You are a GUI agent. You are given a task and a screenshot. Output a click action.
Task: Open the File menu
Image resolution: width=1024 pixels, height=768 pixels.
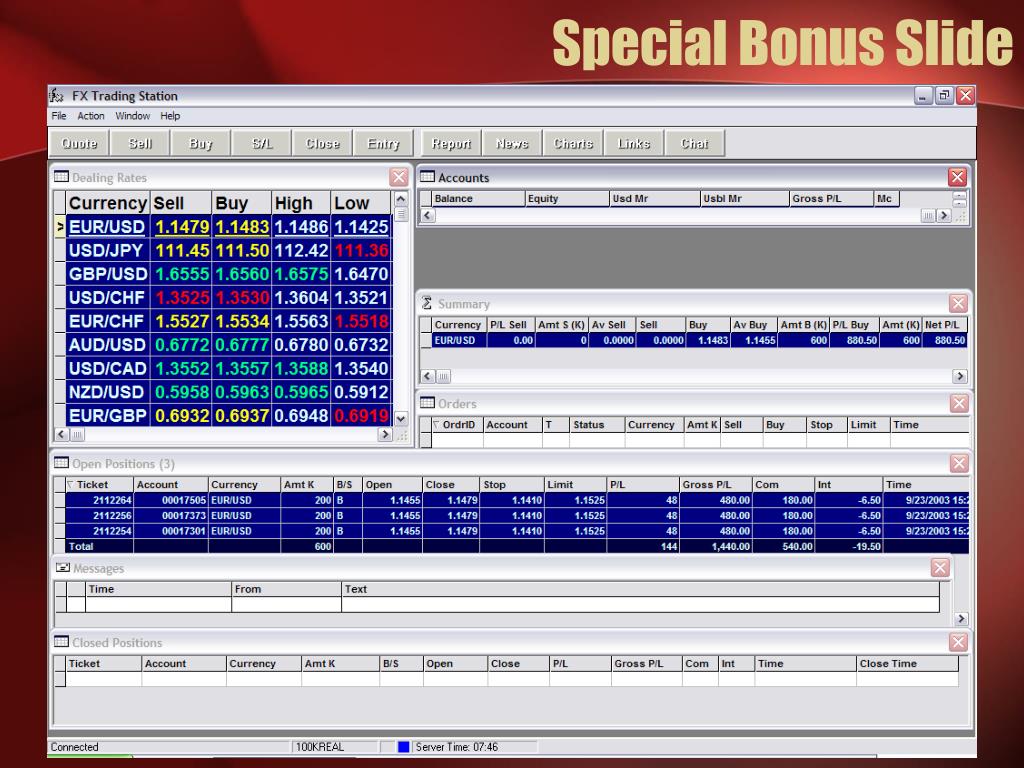click(x=59, y=116)
